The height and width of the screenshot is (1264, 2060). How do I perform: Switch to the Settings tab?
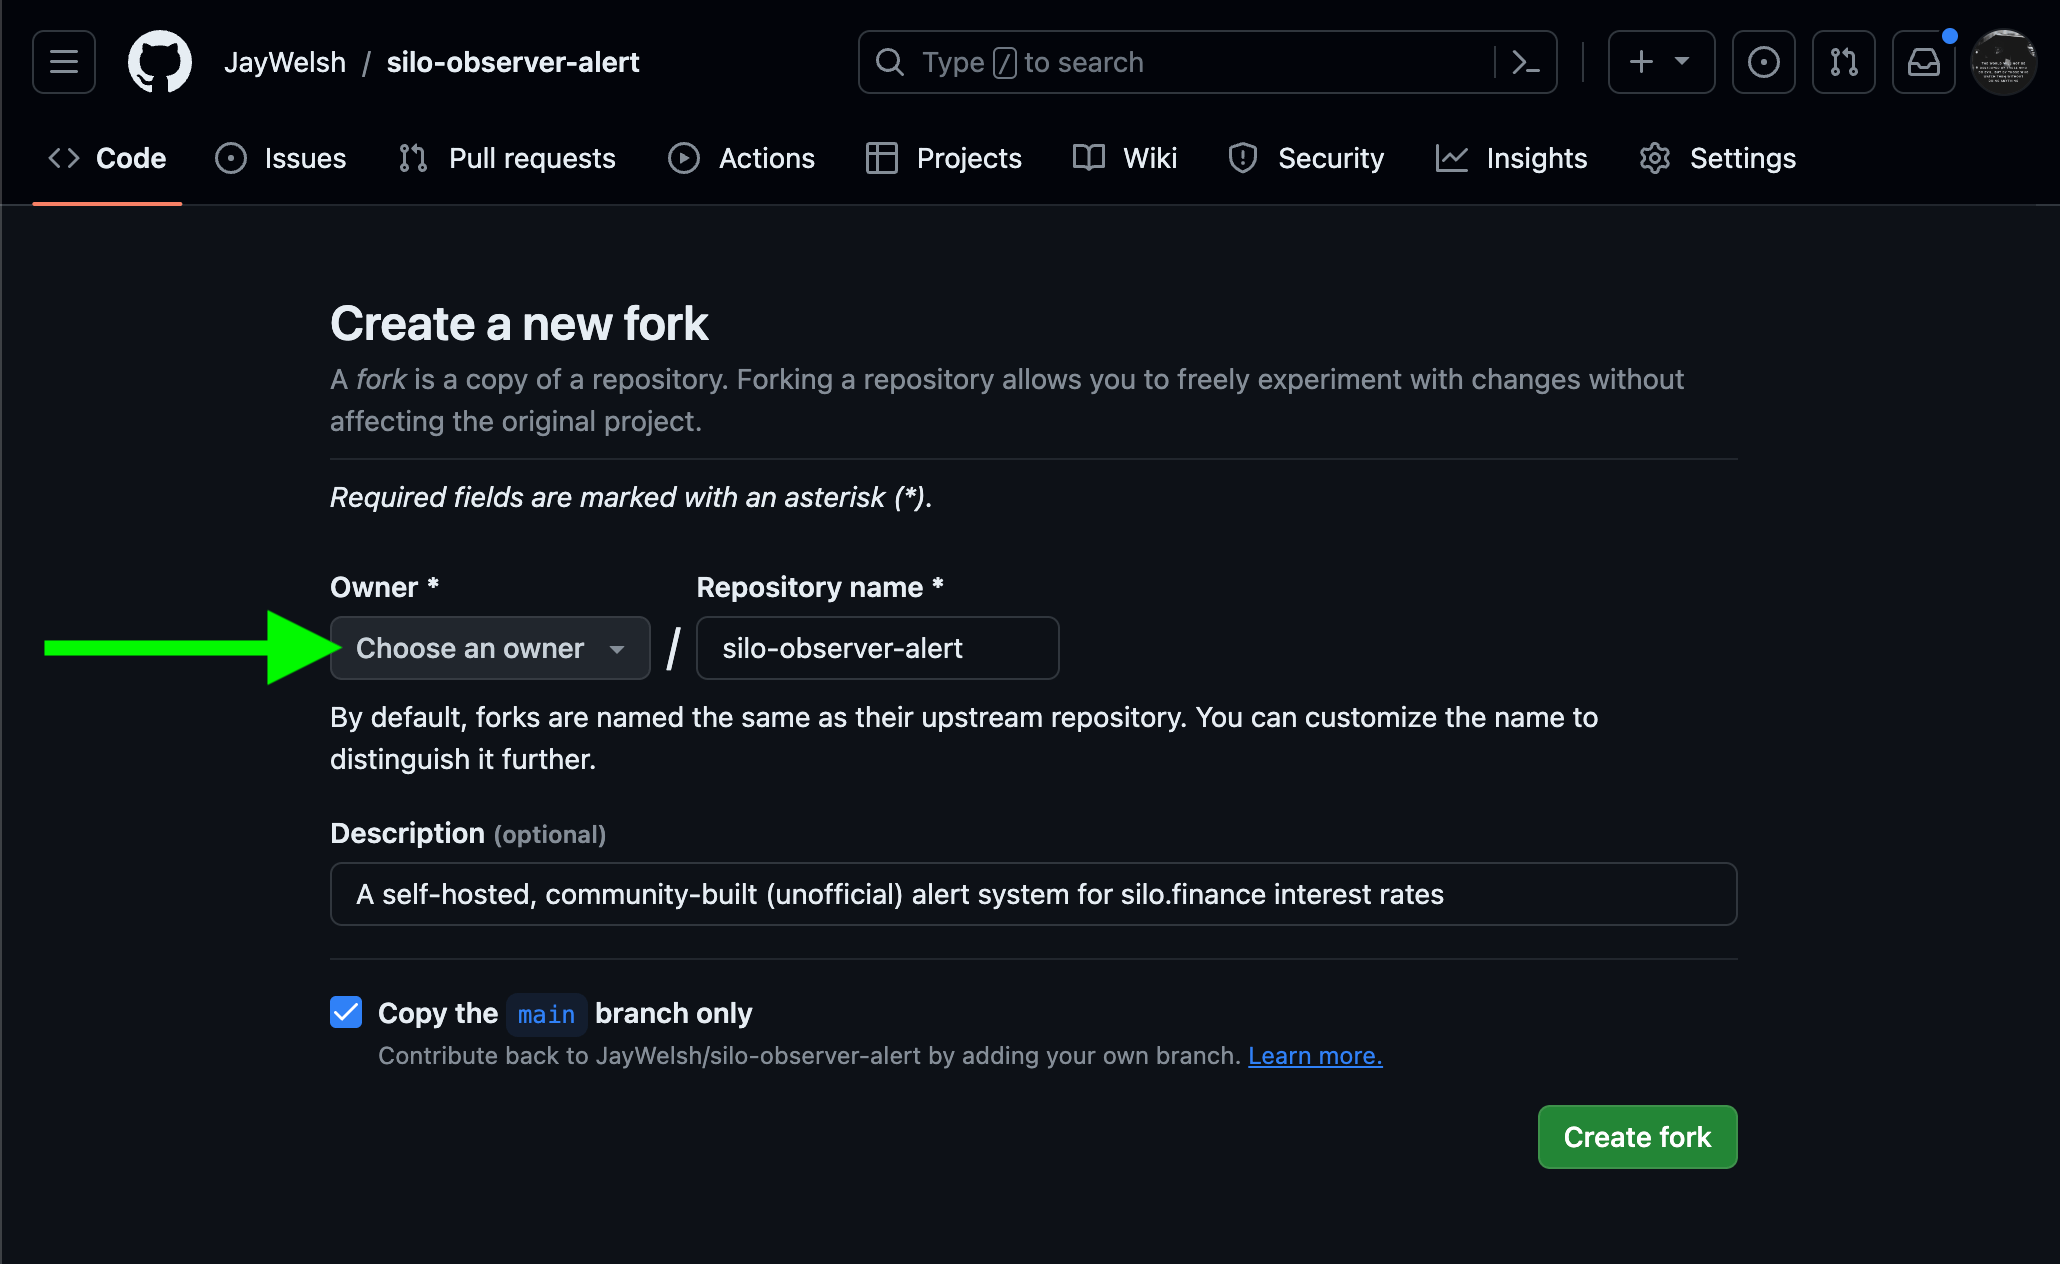[1718, 158]
